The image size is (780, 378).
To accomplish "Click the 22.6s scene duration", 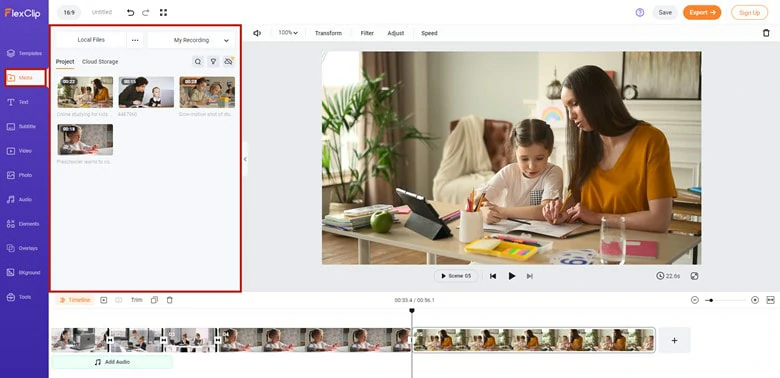I will point(668,276).
